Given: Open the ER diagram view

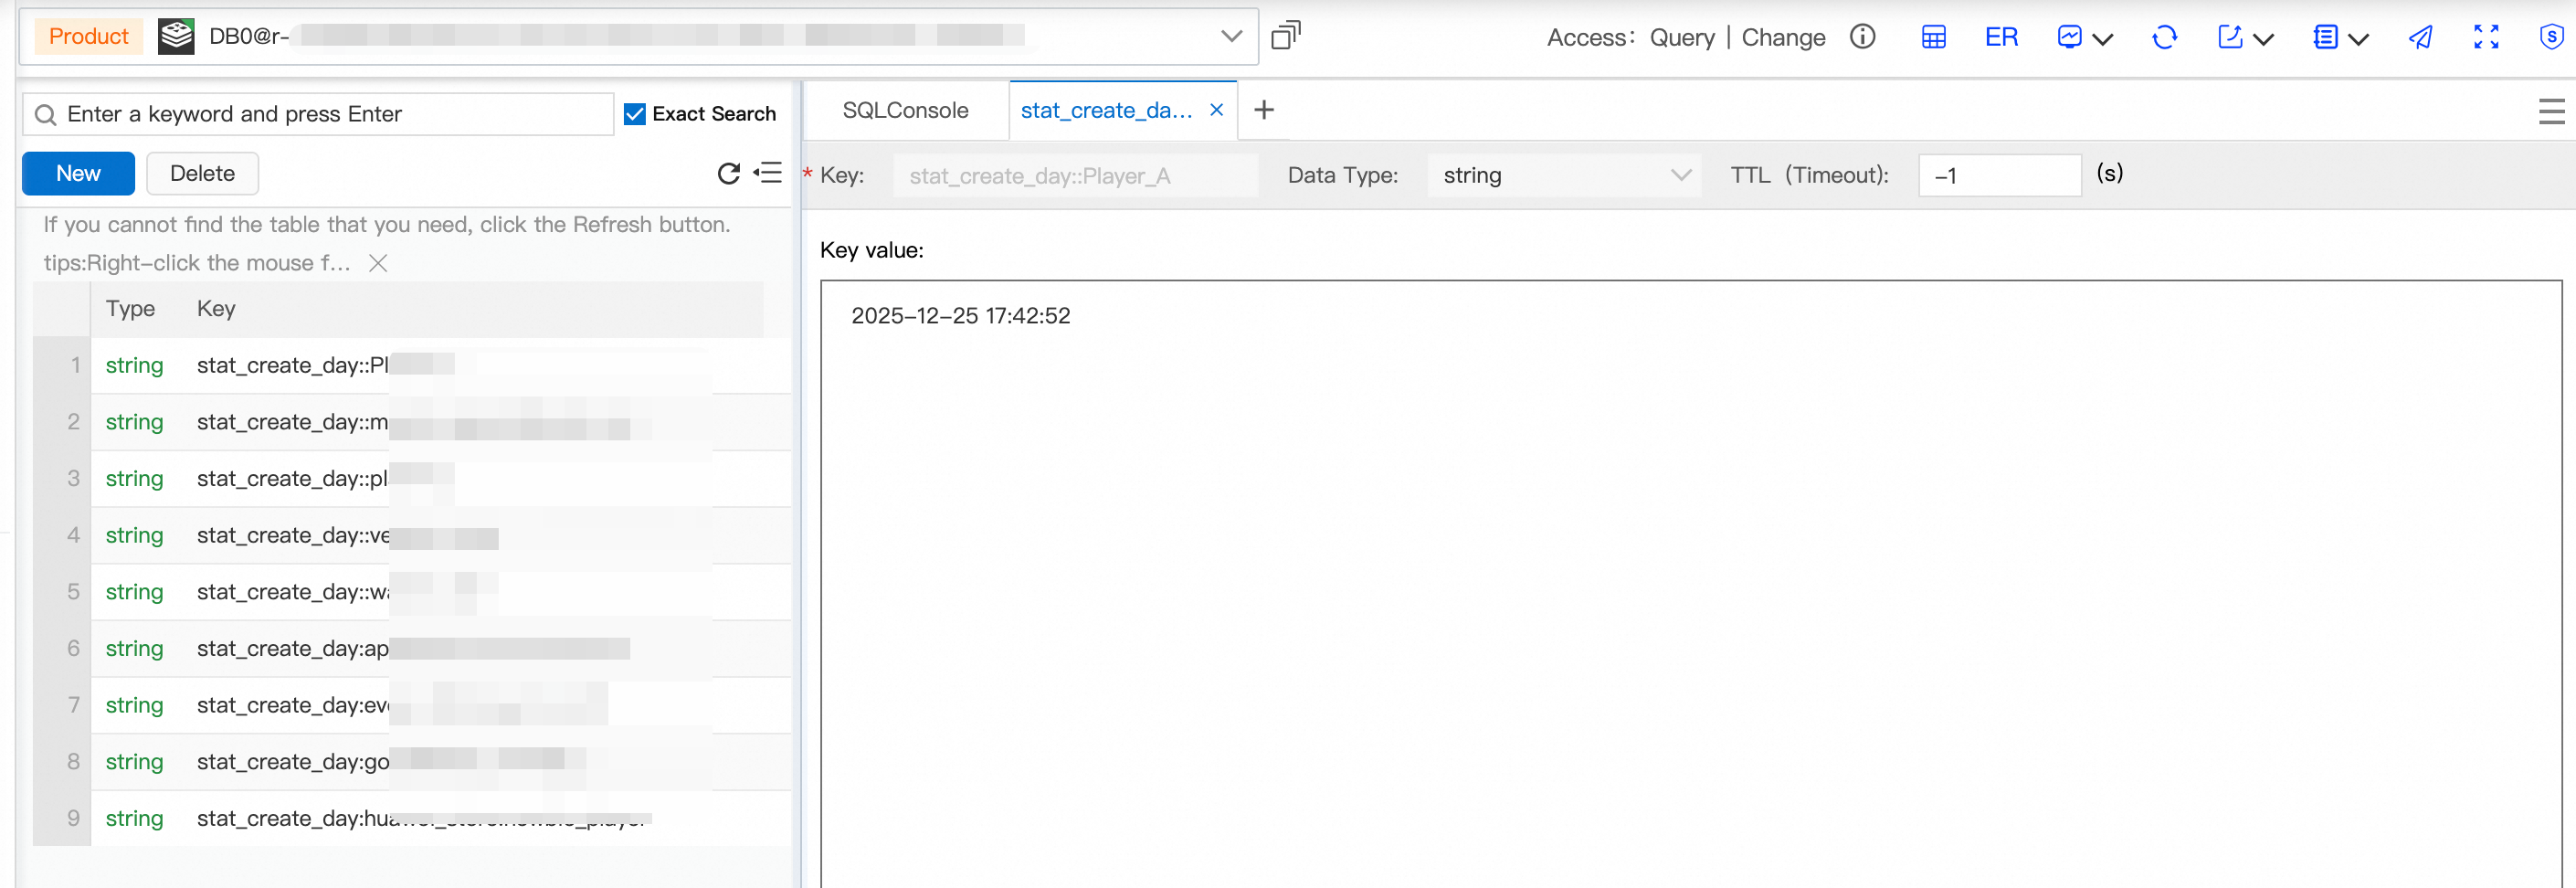Looking at the screenshot, I should click(x=2001, y=38).
